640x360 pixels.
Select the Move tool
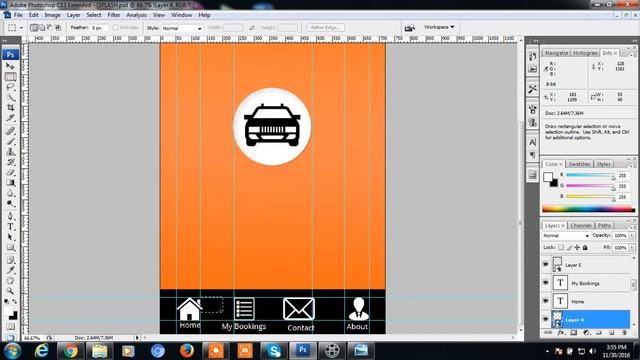10,66
